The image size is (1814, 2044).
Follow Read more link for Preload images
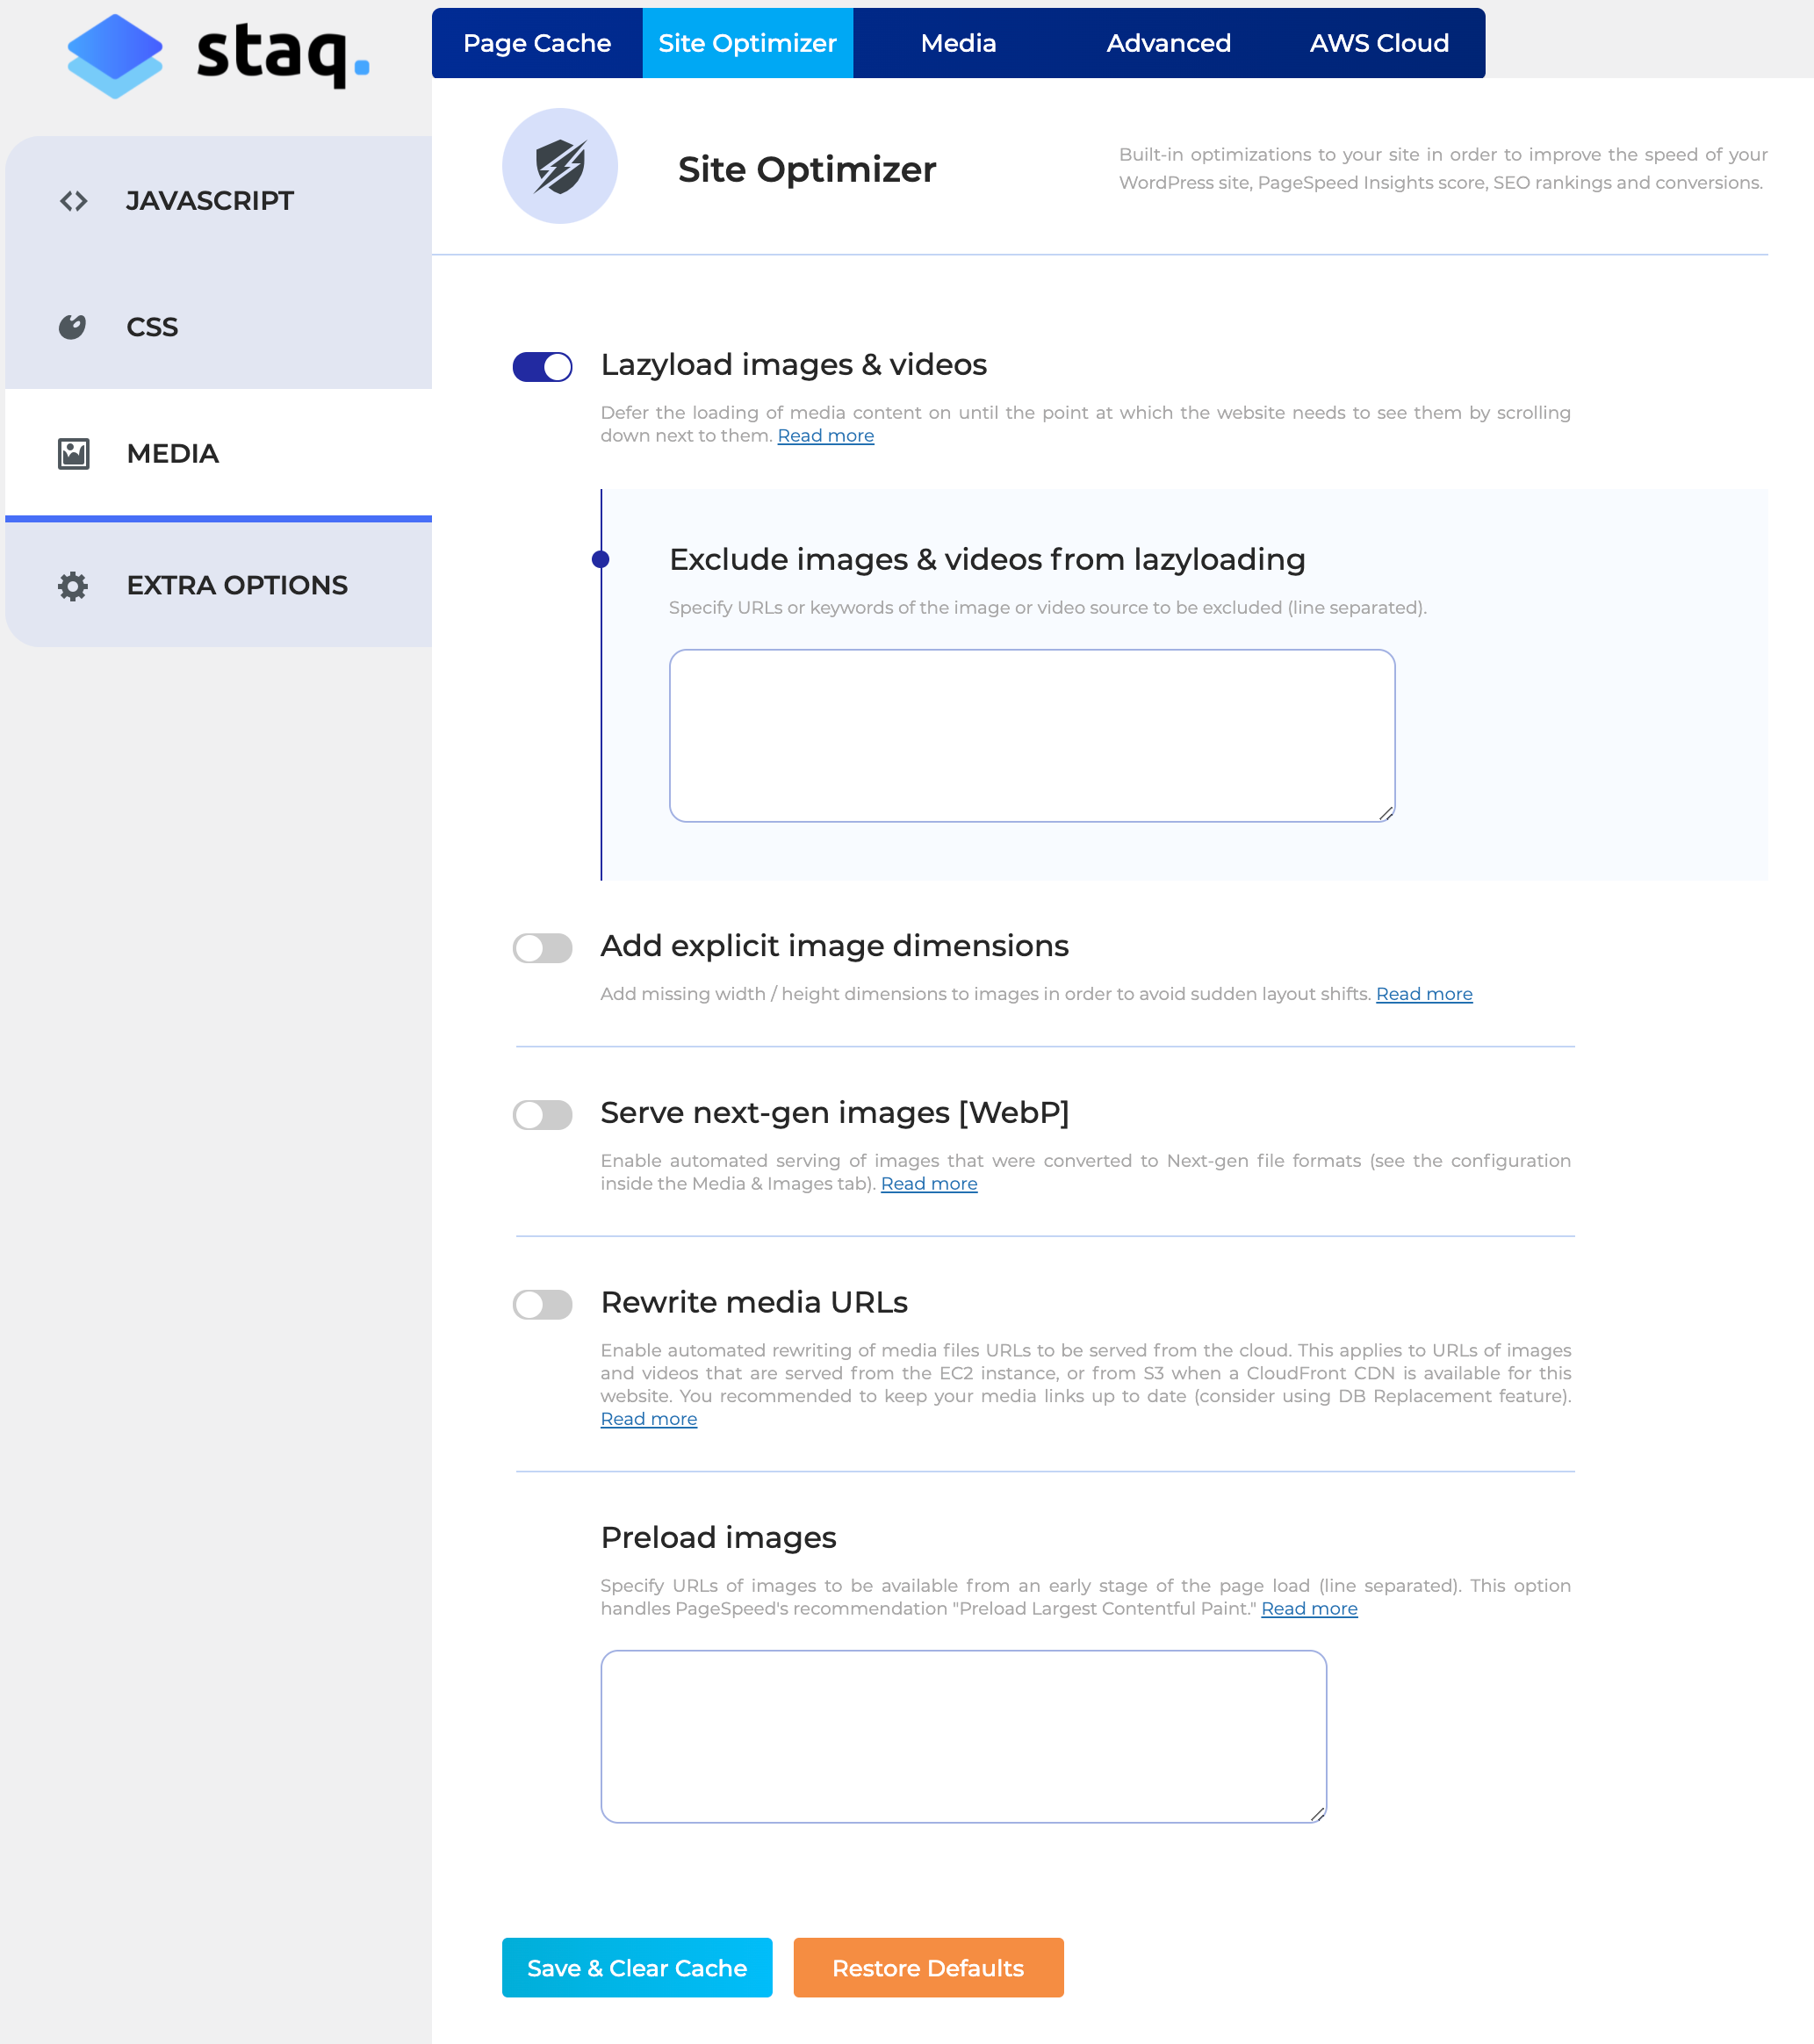[x=1309, y=1609]
